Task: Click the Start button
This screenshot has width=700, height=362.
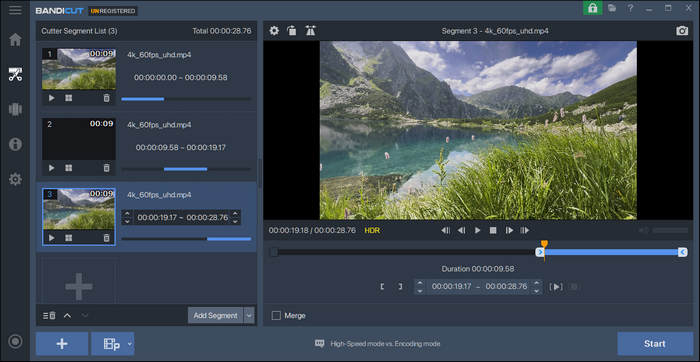Action: point(655,344)
